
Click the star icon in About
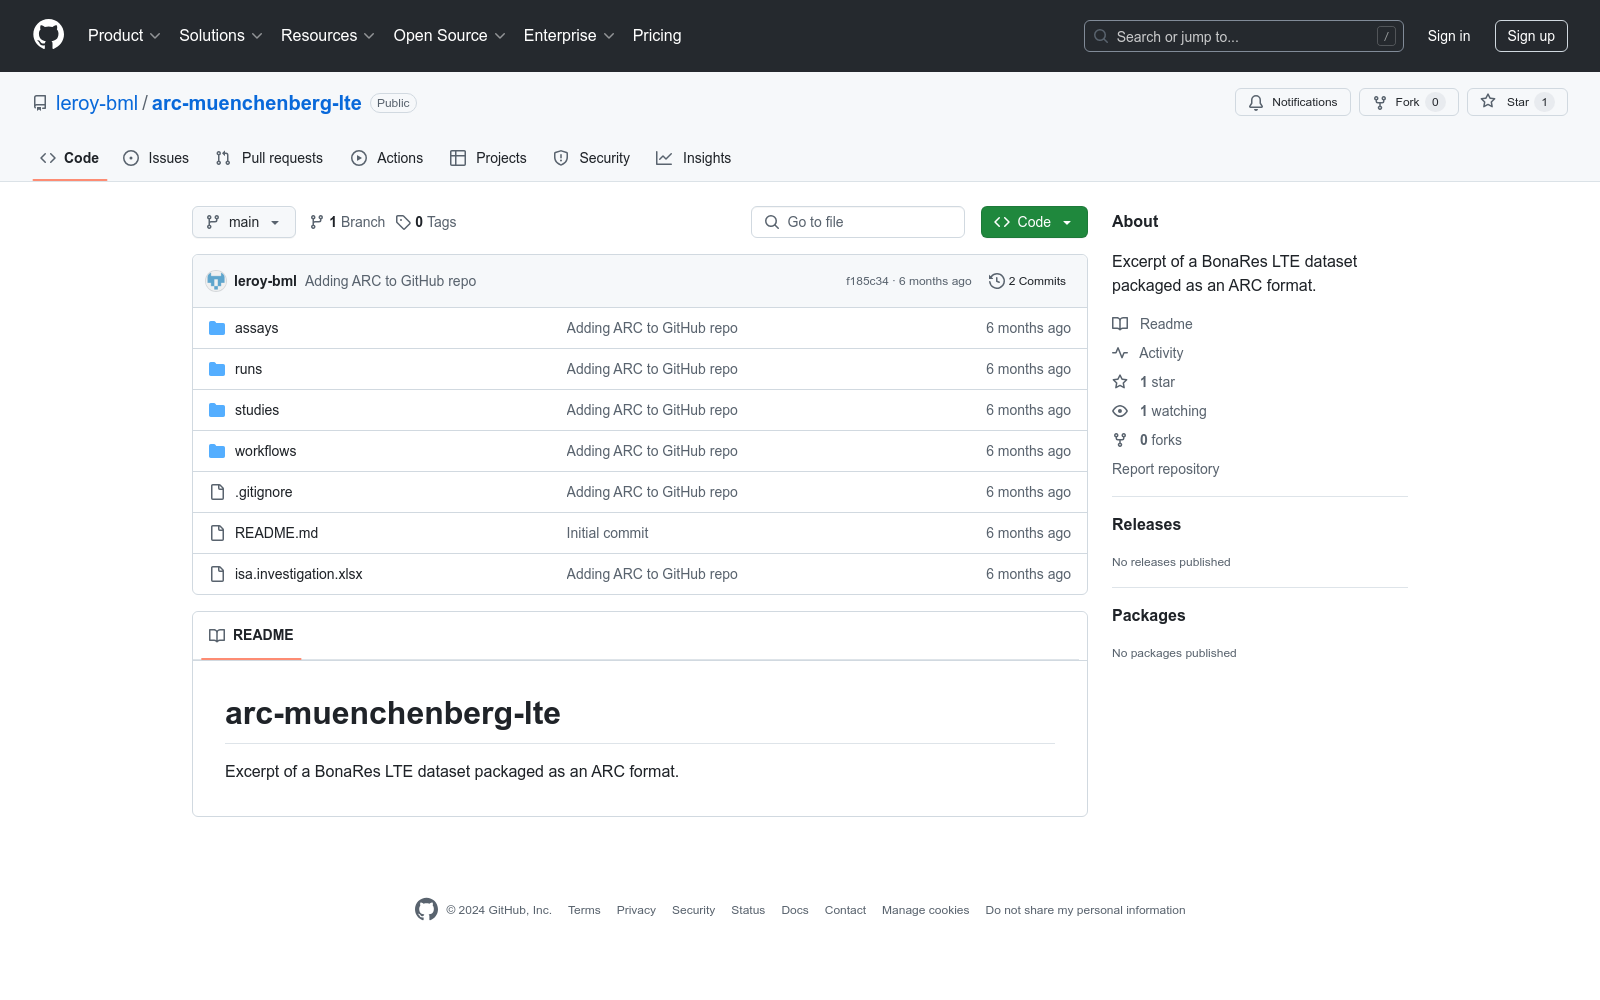[x=1120, y=382]
